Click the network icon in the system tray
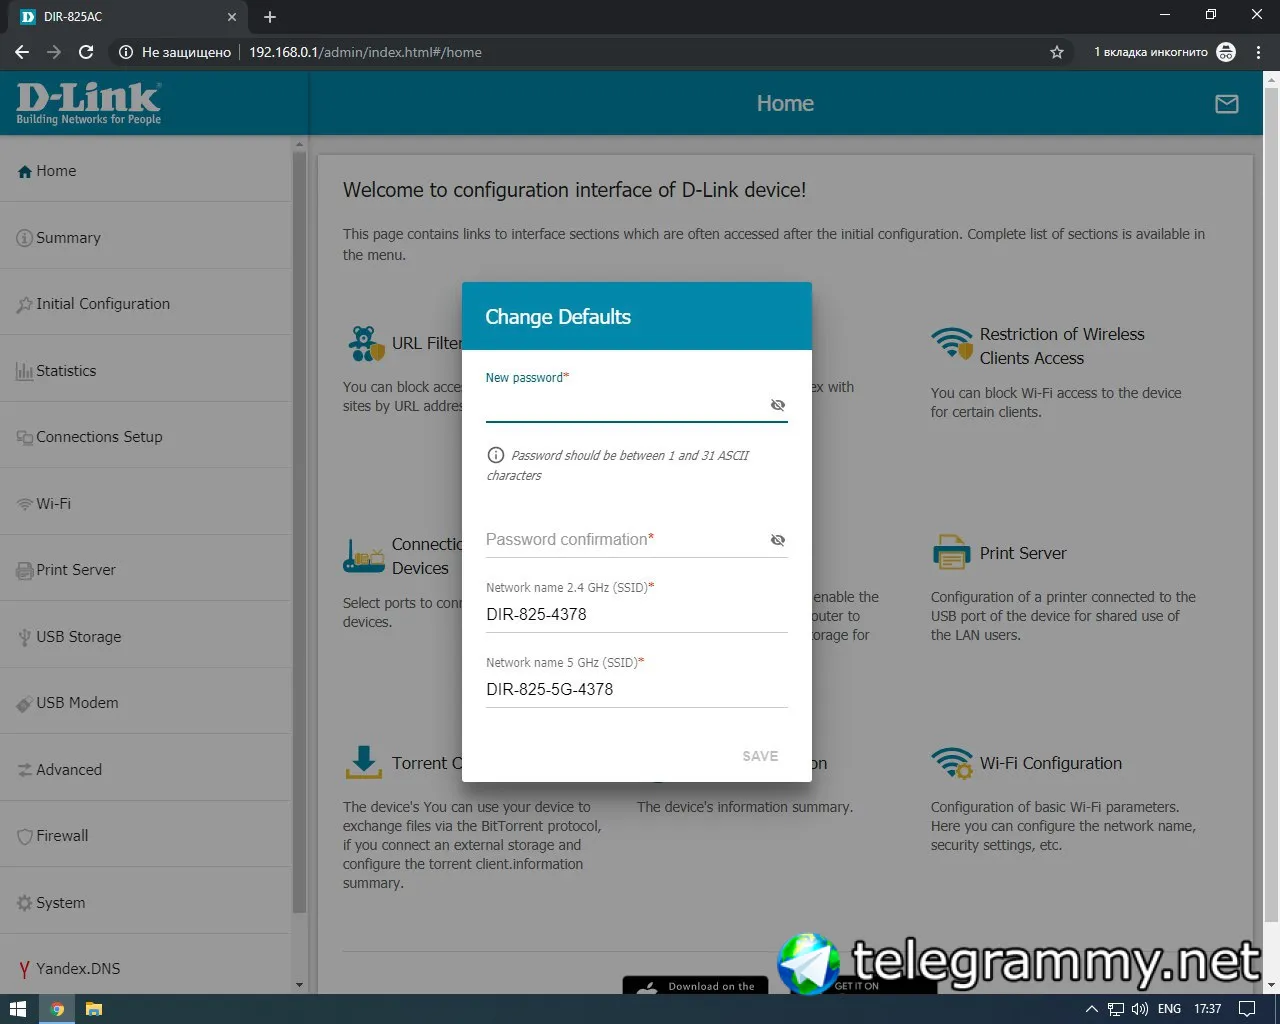1280x1024 pixels. point(1115,1009)
